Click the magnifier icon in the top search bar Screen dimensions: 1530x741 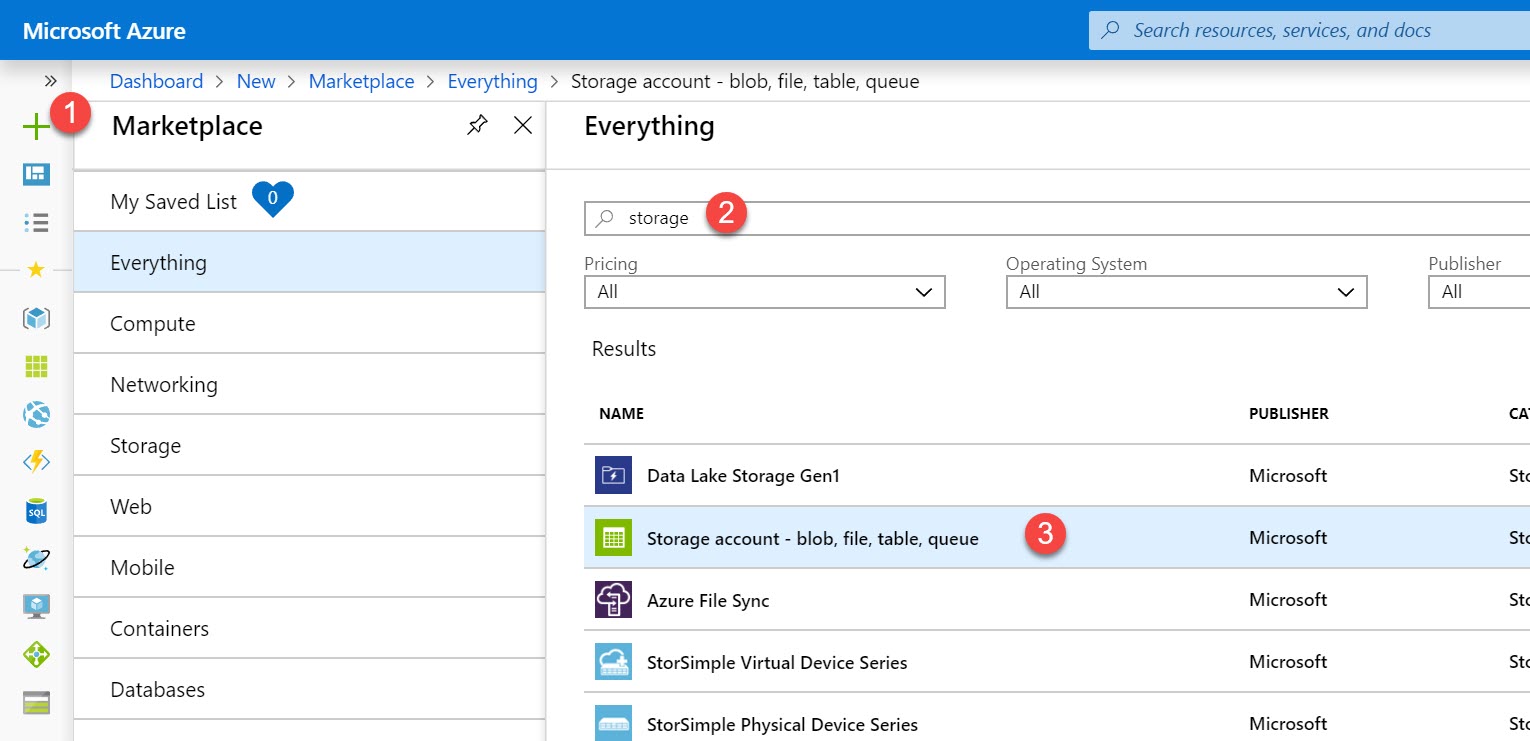click(1110, 30)
